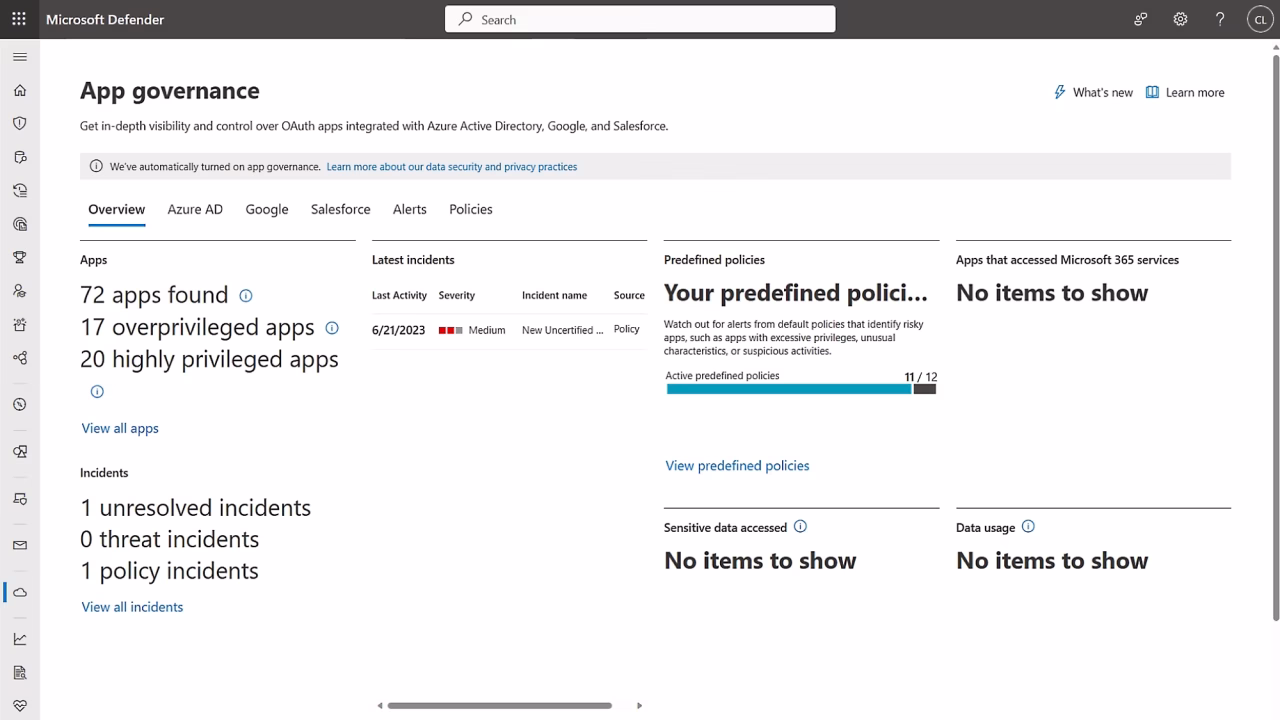1280x720 pixels.
Task: Show info tooltip for apps found
Action: [246, 295]
